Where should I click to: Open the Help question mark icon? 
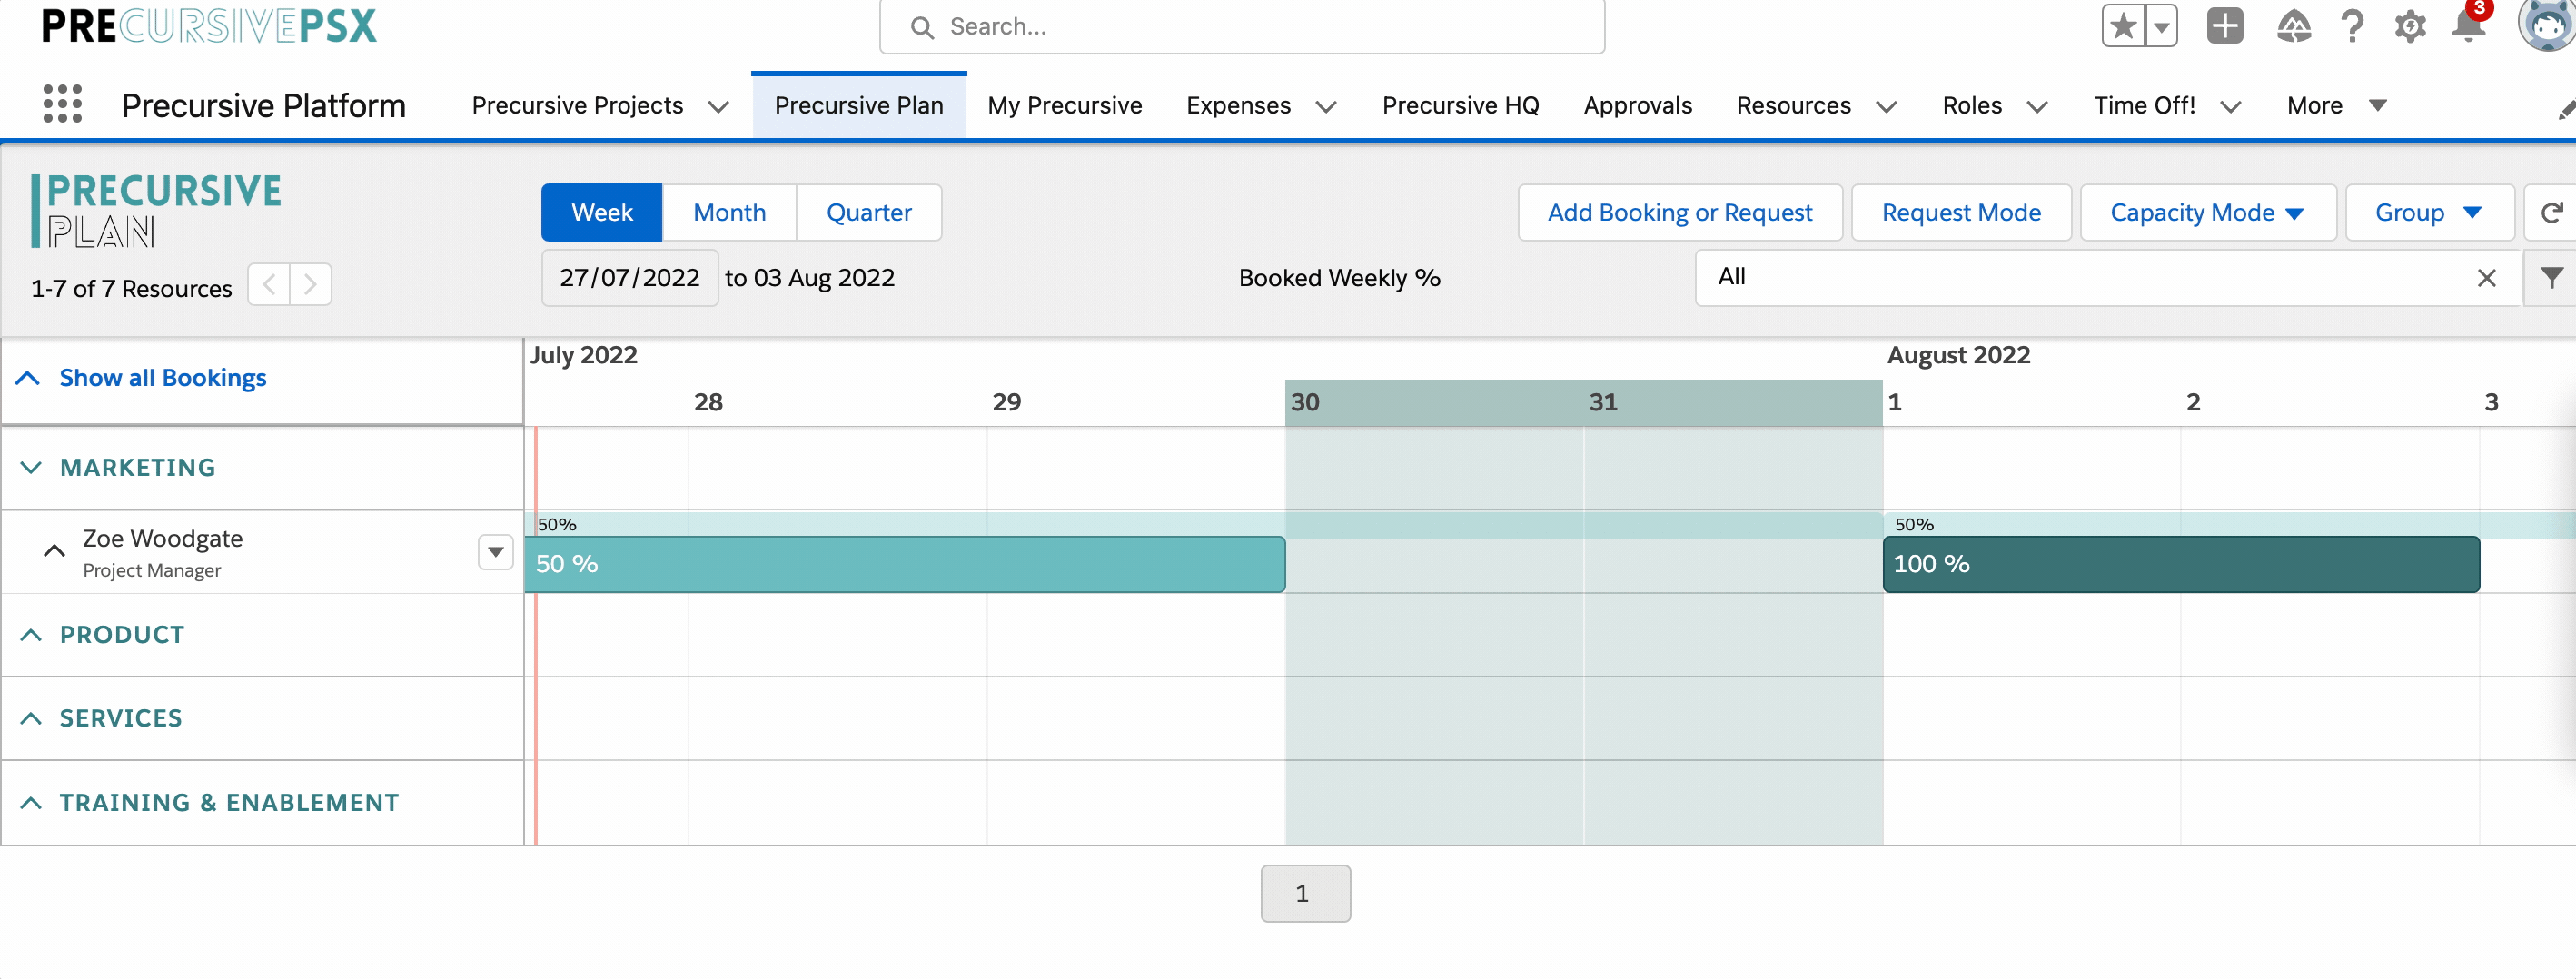tap(2352, 26)
